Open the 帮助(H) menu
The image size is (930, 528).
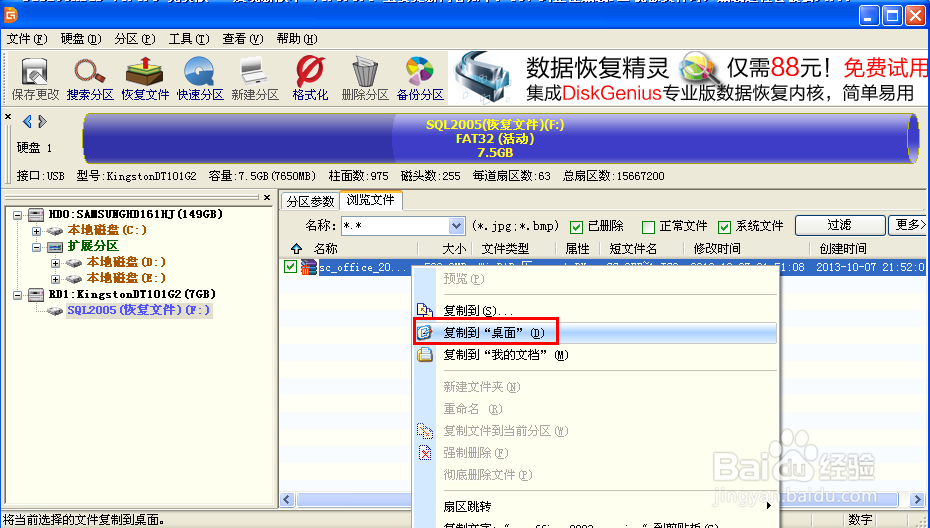(297, 39)
